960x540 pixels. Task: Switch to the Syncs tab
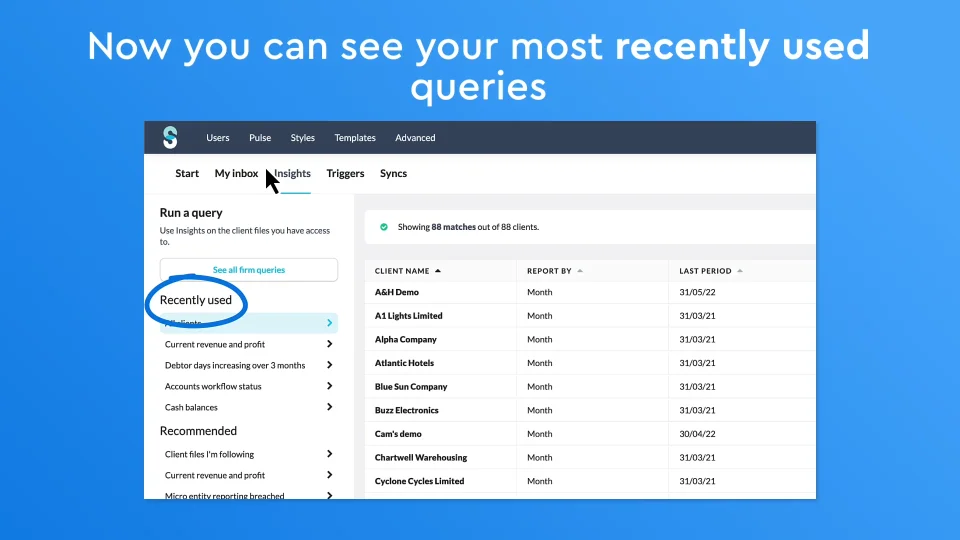click(x=394, y=173)
